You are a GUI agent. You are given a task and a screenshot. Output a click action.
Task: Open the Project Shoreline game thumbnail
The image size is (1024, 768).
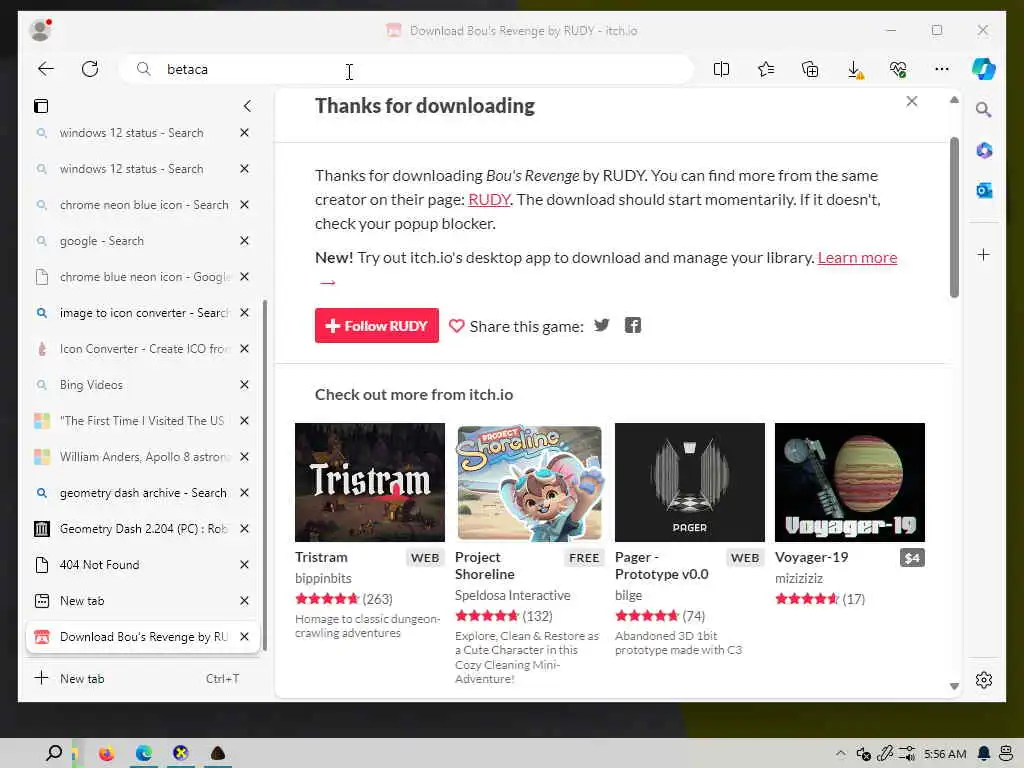(529, 482)
